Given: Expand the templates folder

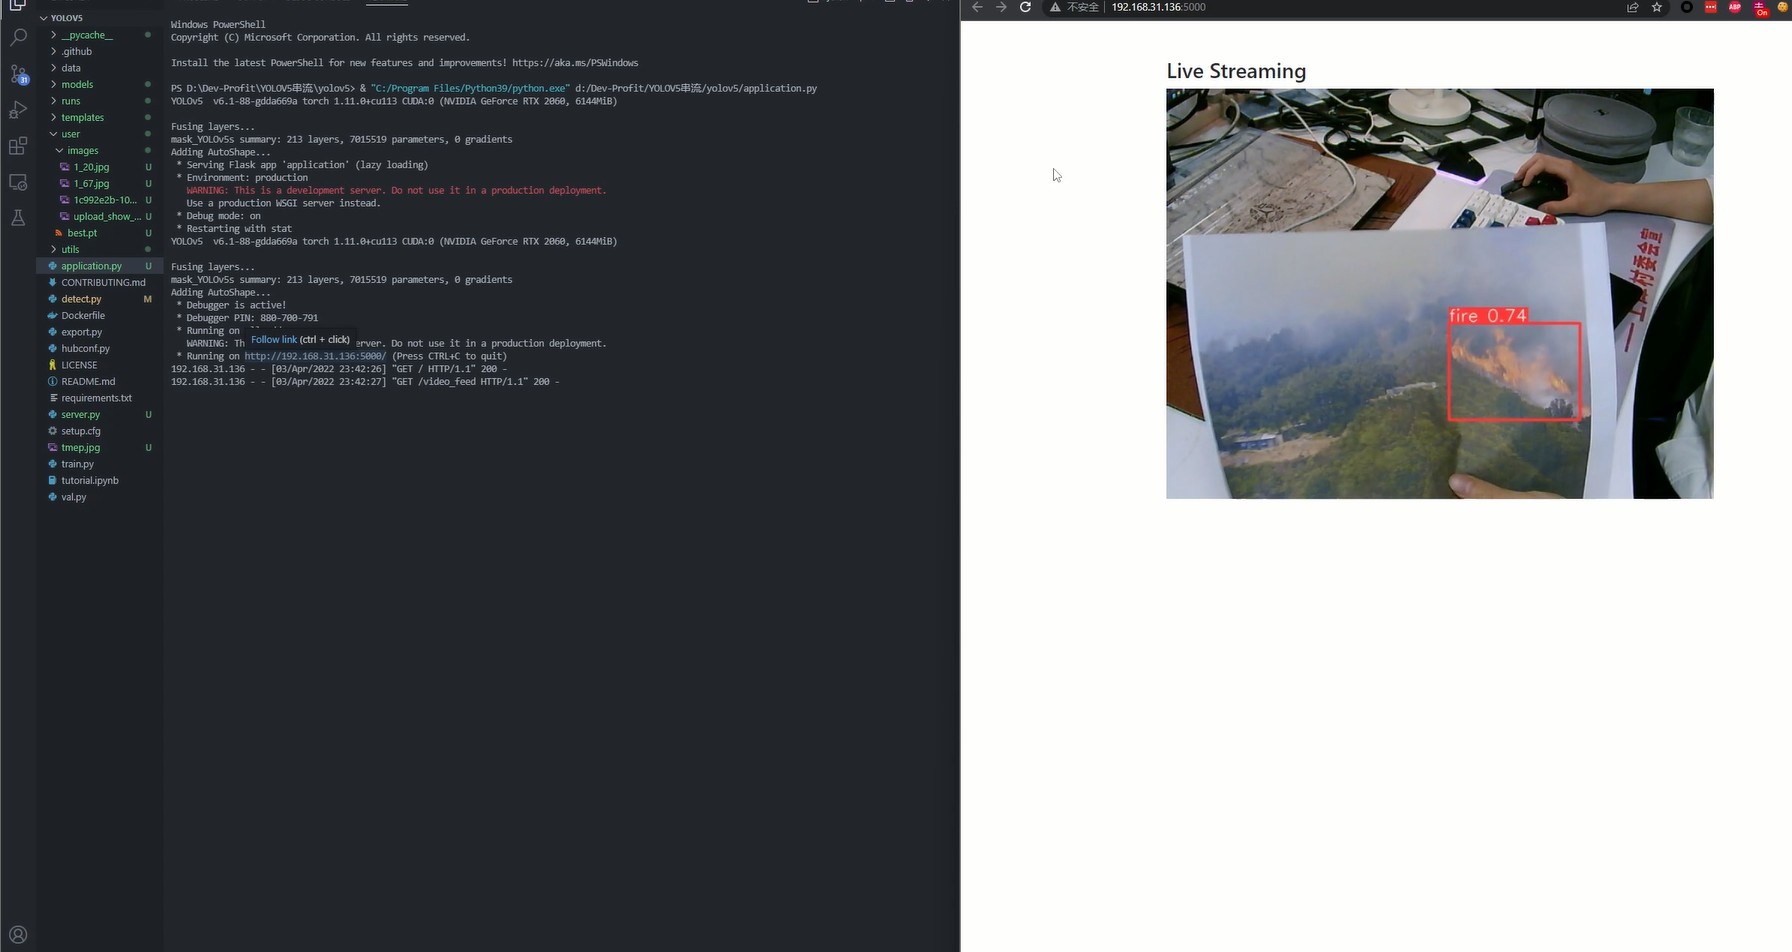Looking at the screenshot, I should tap(100, 117).
